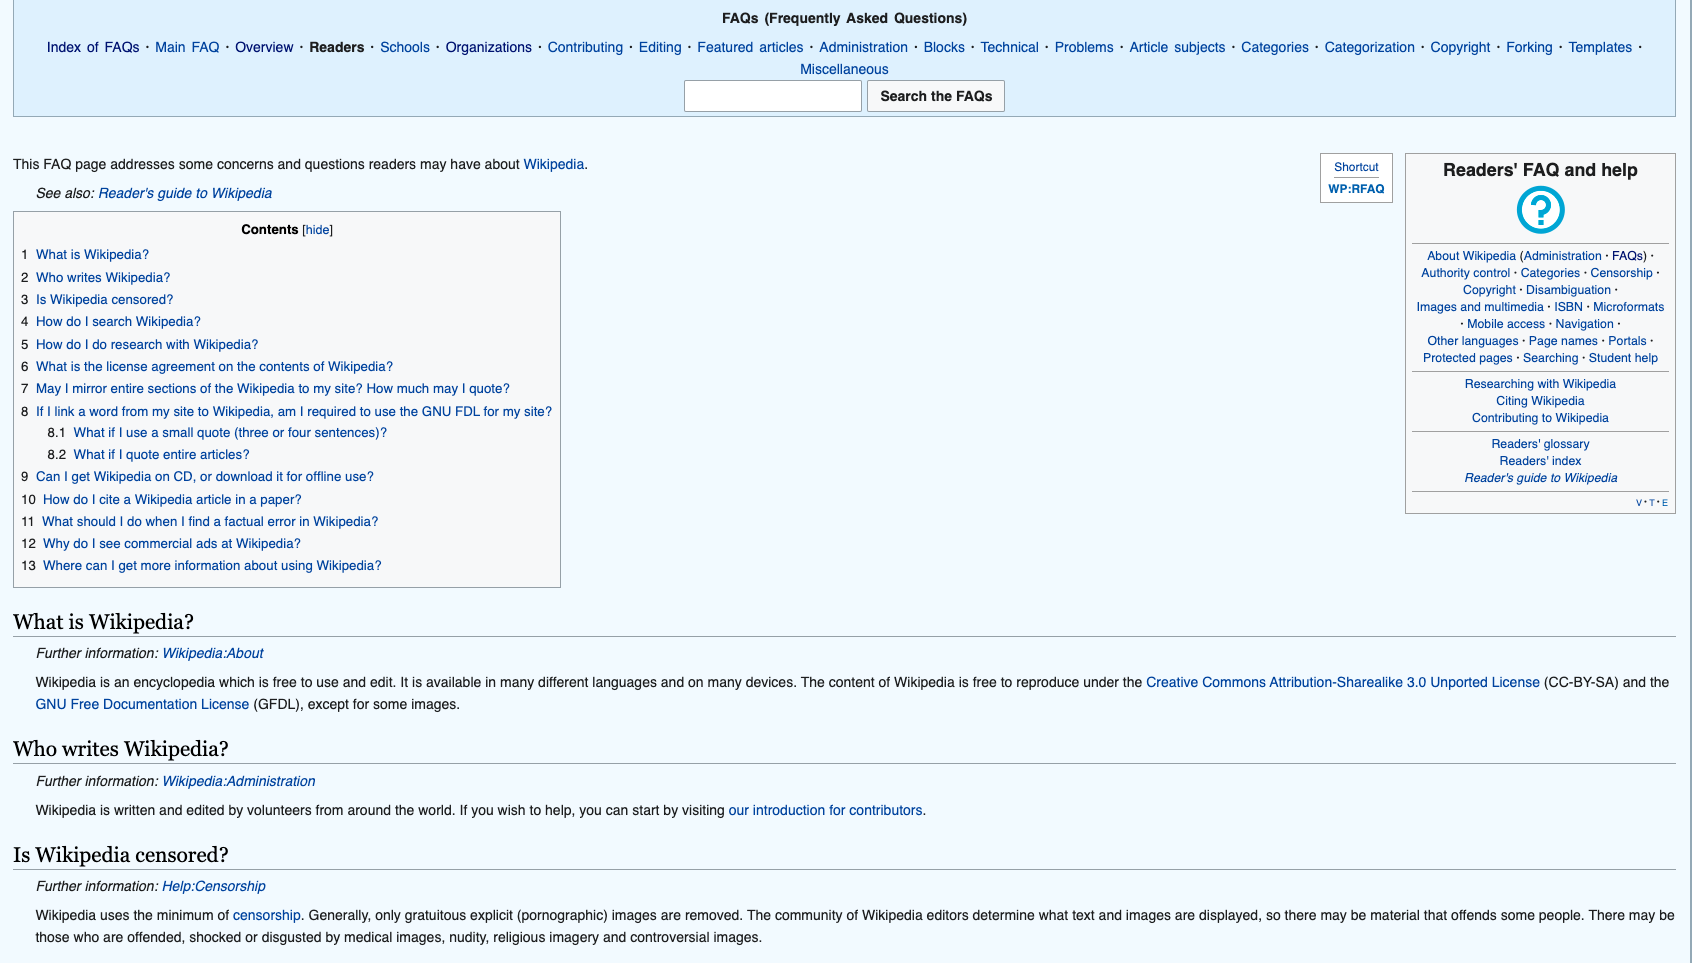
Task: Open Mobile access sidebar link
Action: 1505,324
